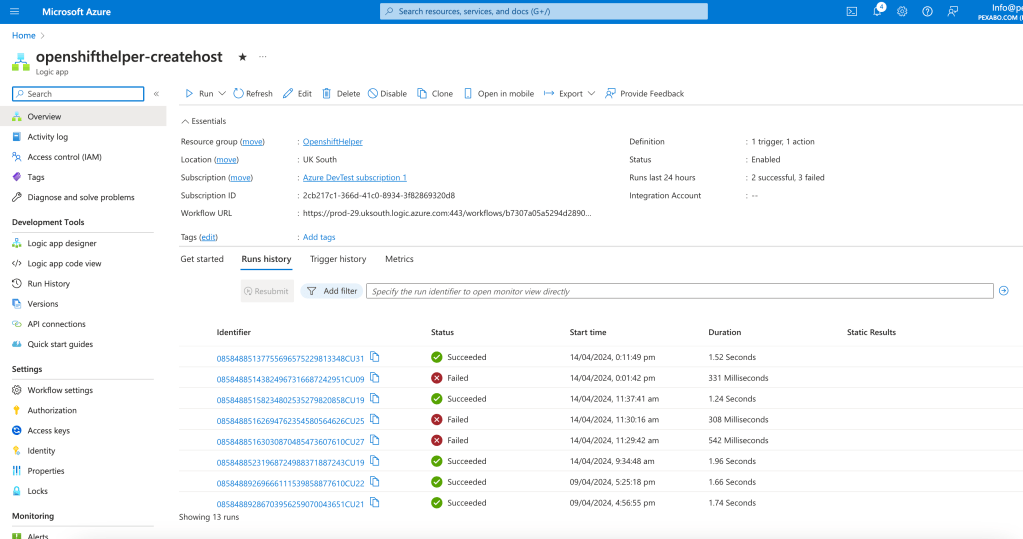Copy identifier ending CU21
The height and width of the screenshot is (539, 1023).
click(374, 503)
